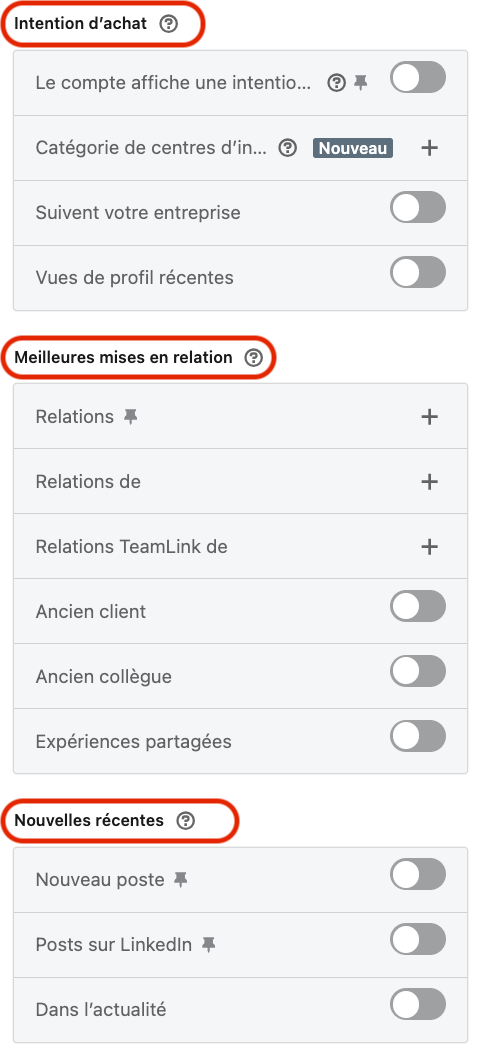Expand Catégorie de centres d'intérêt with plus

(429, 148)
